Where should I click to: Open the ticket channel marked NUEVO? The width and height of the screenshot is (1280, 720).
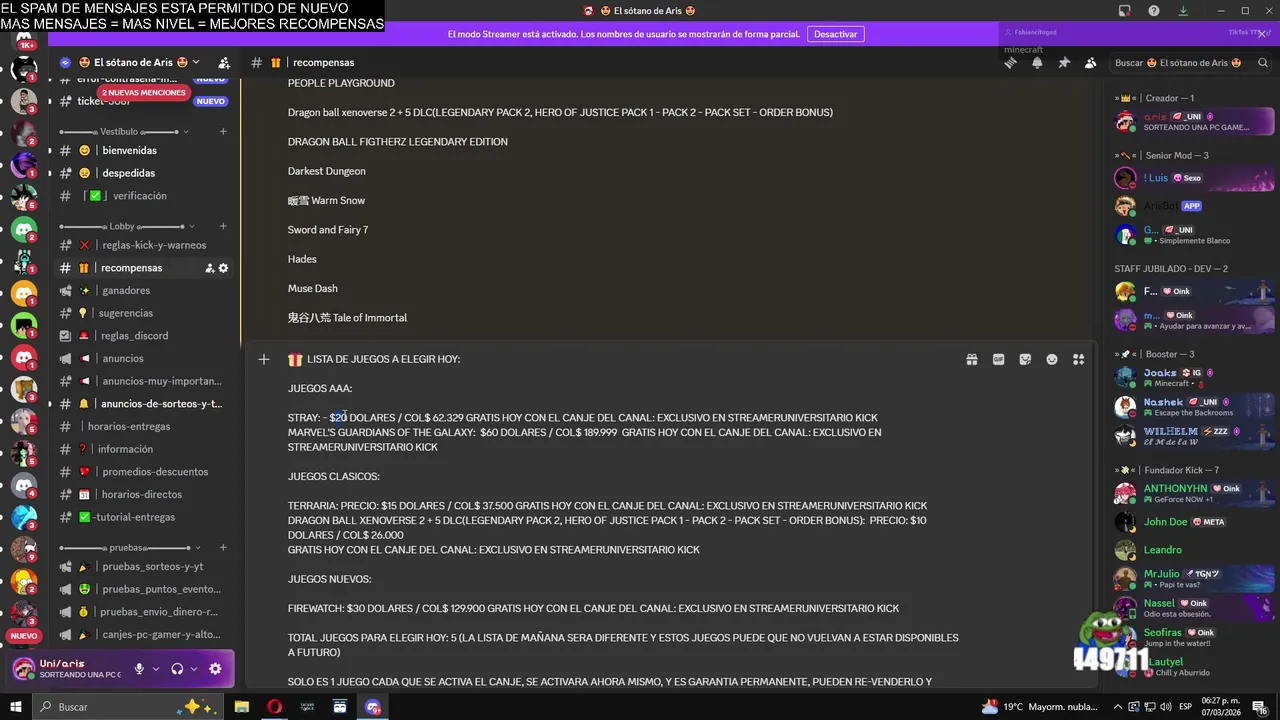pos(144,101)
